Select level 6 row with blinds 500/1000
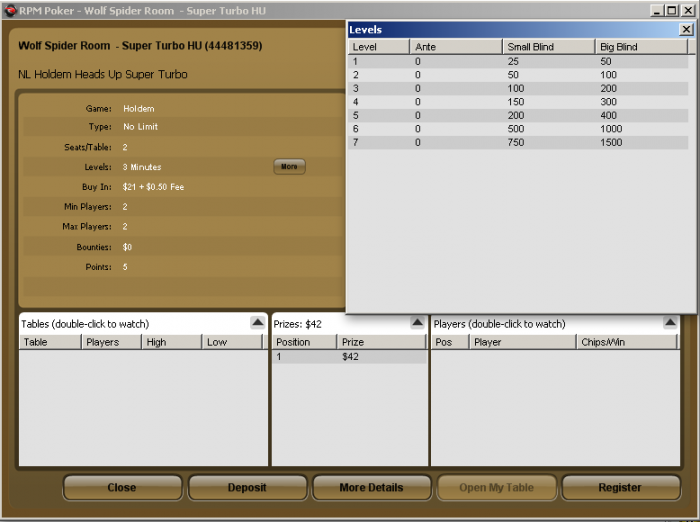Screen dimensions: 700x522 click(x=518, y=129)
